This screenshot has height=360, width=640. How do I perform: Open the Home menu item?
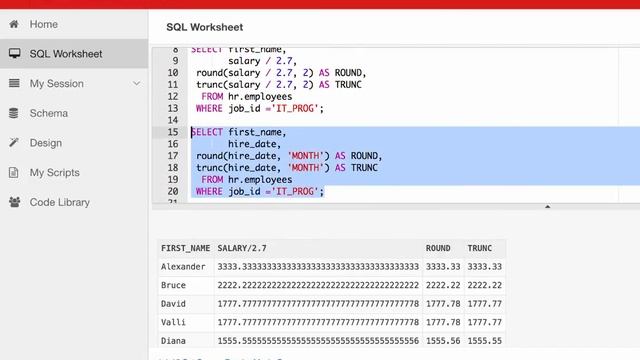(x=44, y=24)
